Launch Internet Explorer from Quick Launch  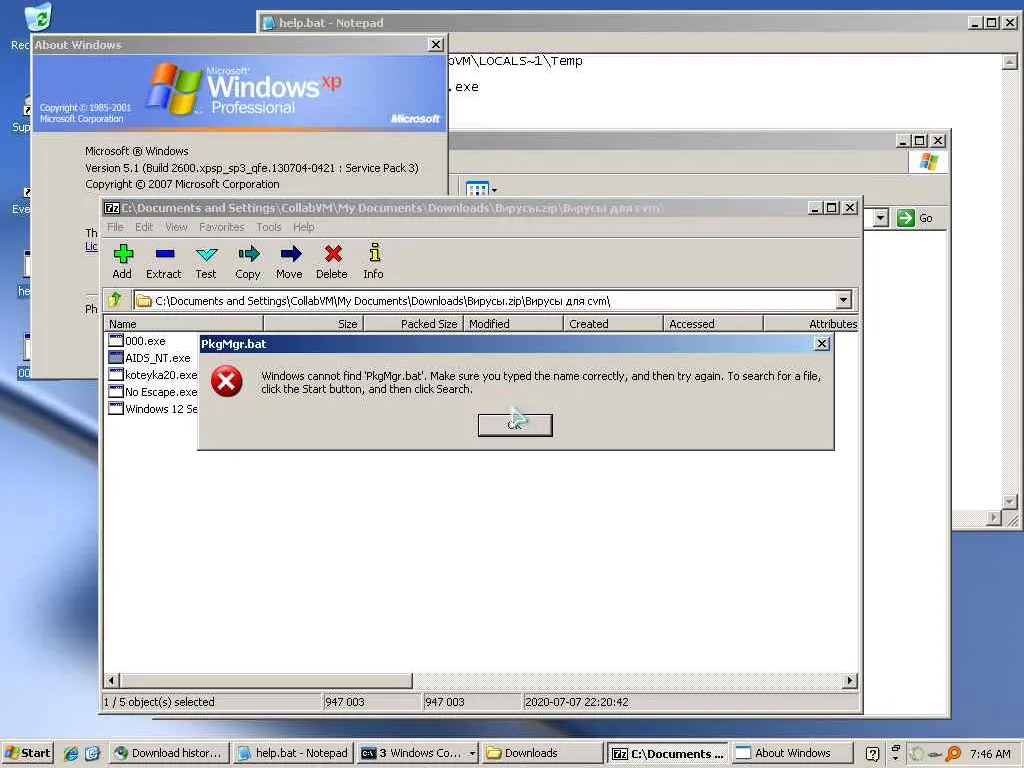click(x=71, y=754)
